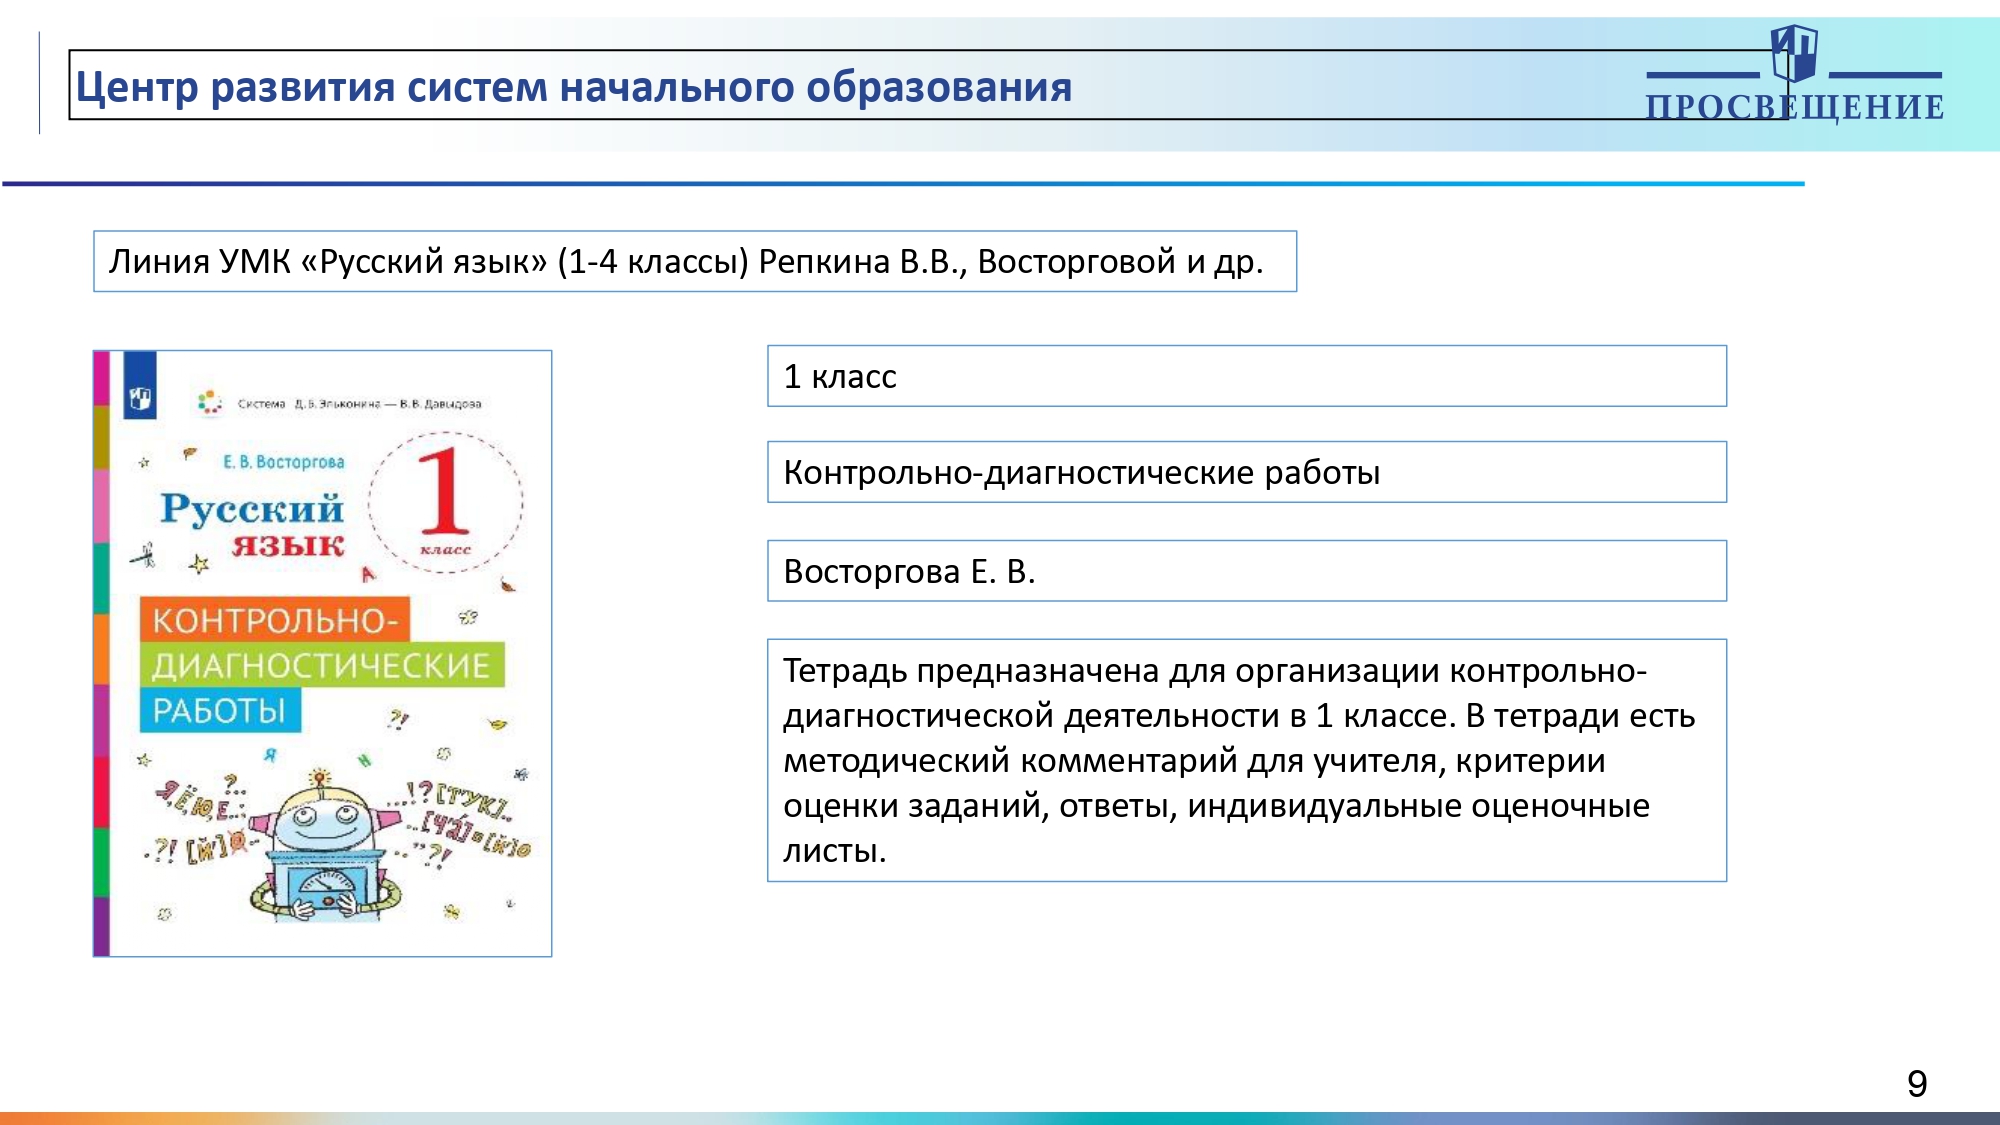Click the ПРОСВЕЩЕНИЕ wordmark text
Image resolution: width=2000 pixels, height=1125 pixels.
coord(1795,107)
